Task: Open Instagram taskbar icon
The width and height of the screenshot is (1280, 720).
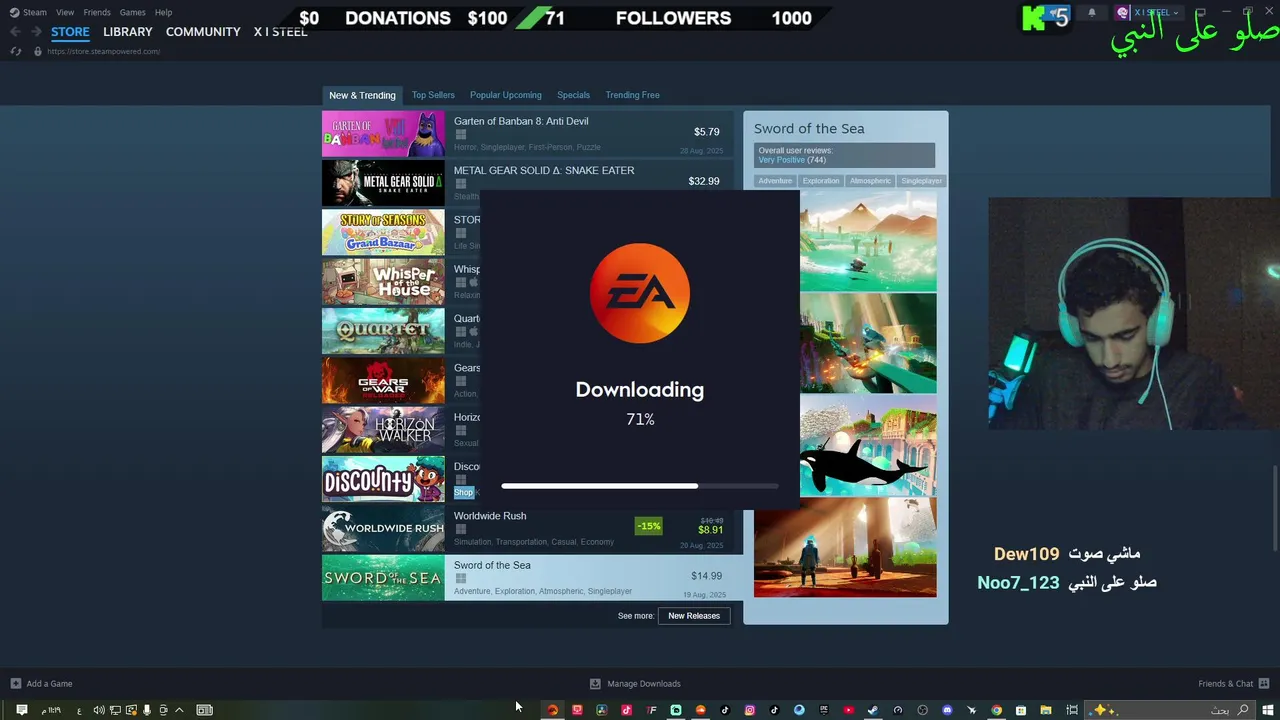Action: click(x=749, y=710)
